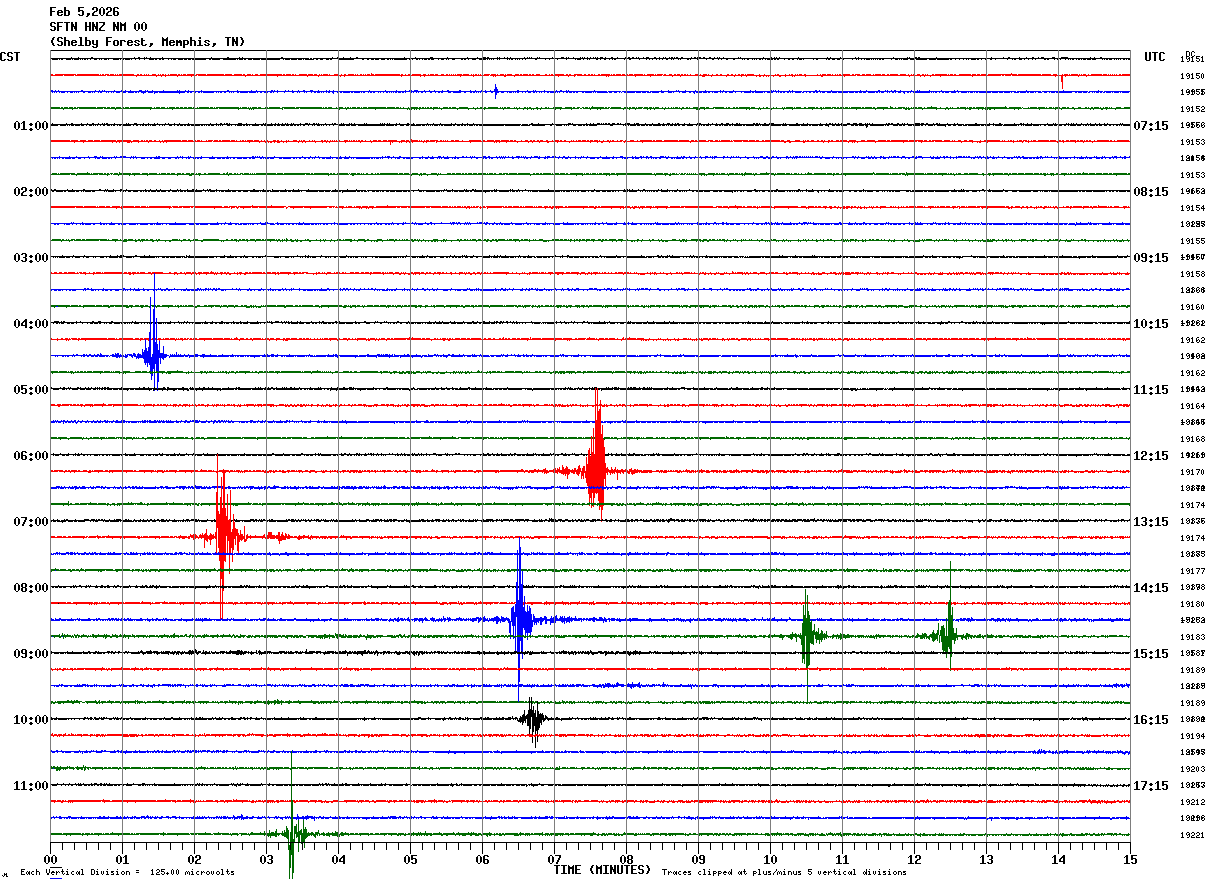Click the 'TIME (MINUTES)' axis title
Screen dimensions: 1210x886
(602, 870)
